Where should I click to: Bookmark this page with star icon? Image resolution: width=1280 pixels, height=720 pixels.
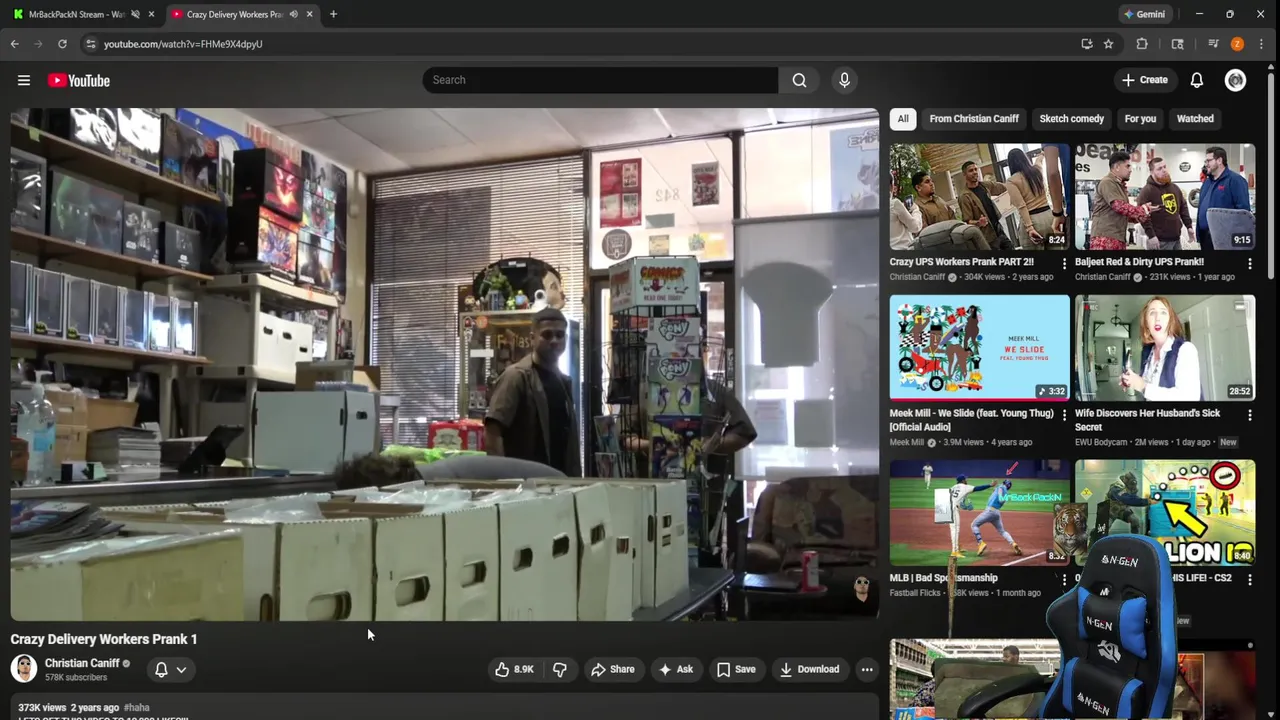[x=1108, y=44]
